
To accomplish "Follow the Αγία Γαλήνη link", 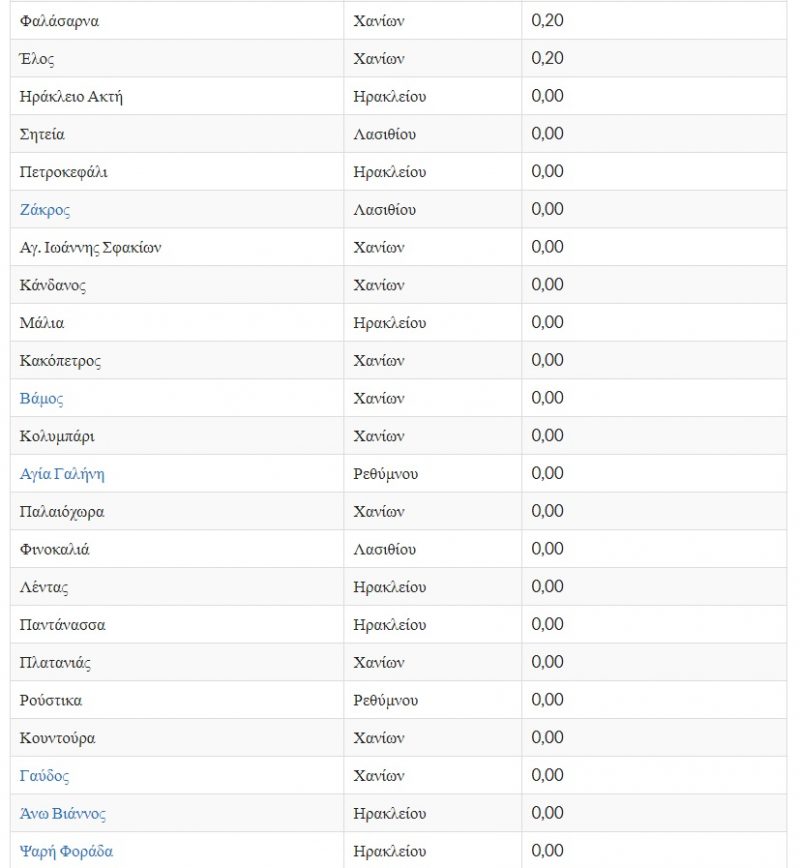I will (x=62, y=474).
